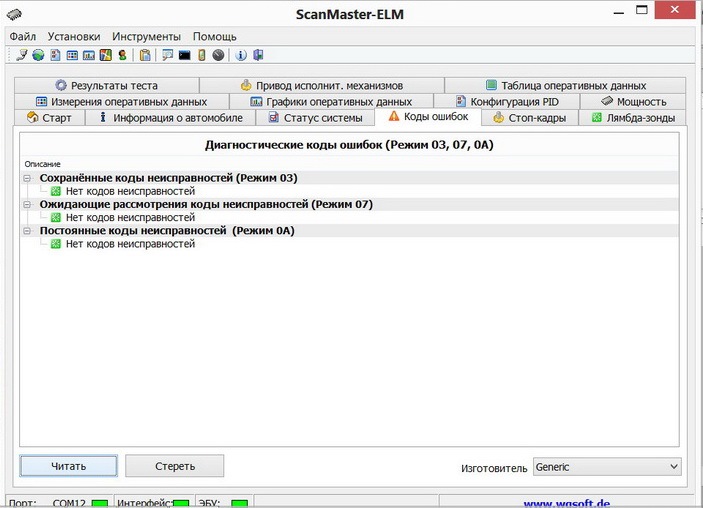
Task: Select Сохранённые коды неисправностей (Режим 03) row
Action: [350, 178]
